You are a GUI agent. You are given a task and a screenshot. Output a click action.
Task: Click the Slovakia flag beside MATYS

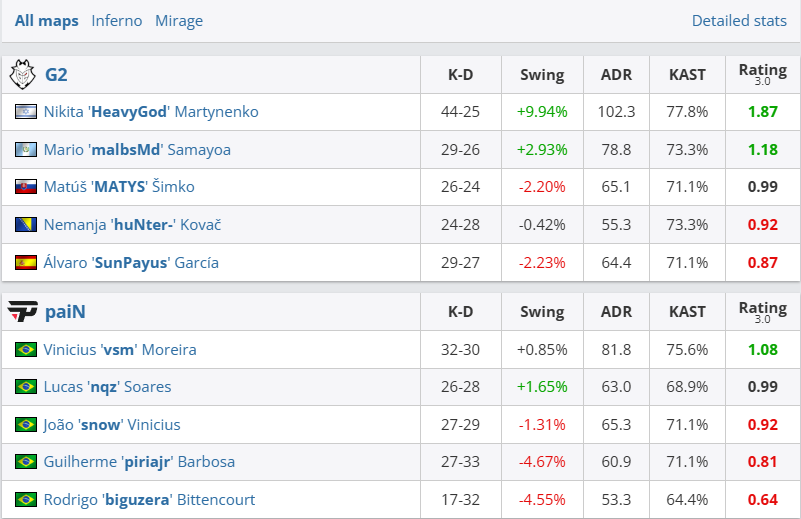point(26,187)
